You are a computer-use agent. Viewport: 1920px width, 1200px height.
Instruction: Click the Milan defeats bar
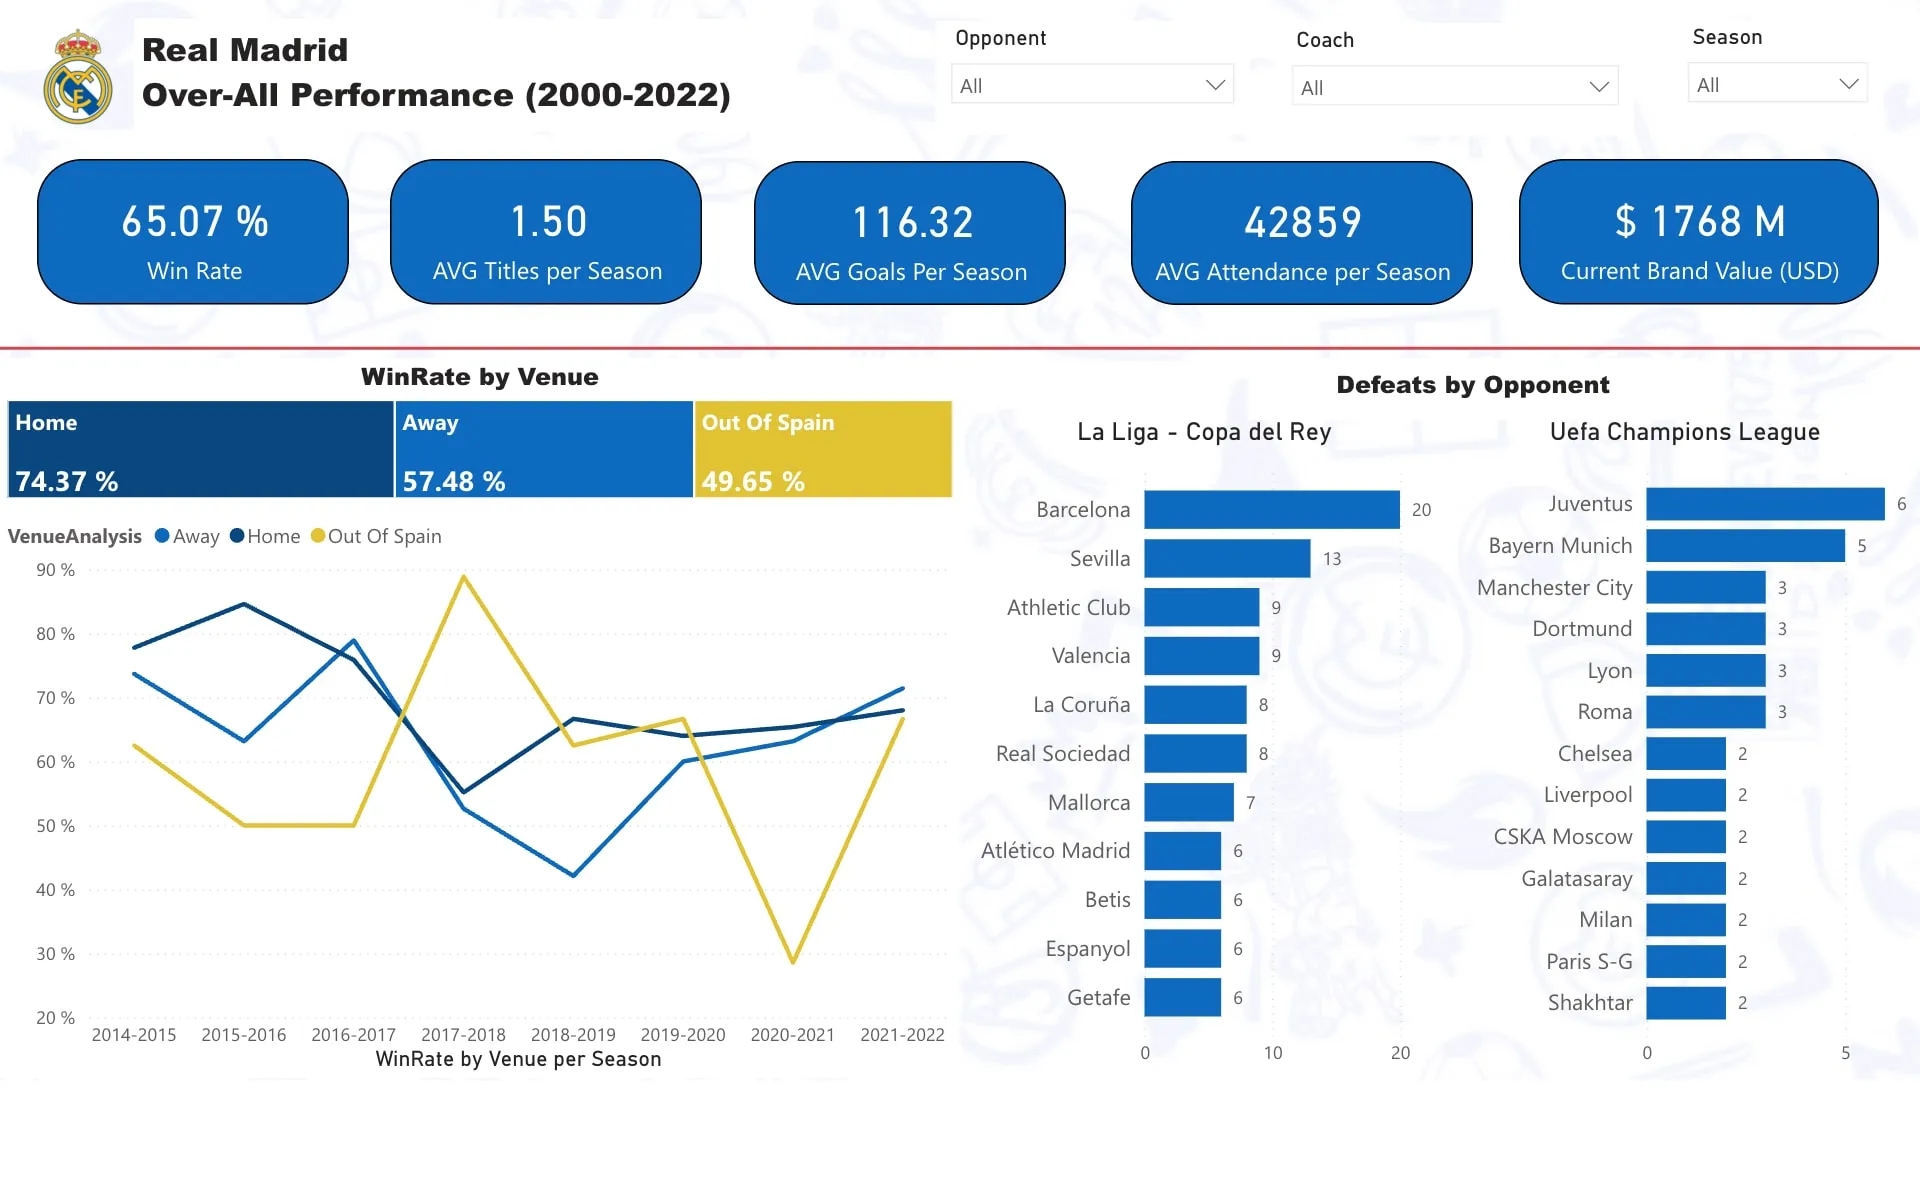(1686, 920)
